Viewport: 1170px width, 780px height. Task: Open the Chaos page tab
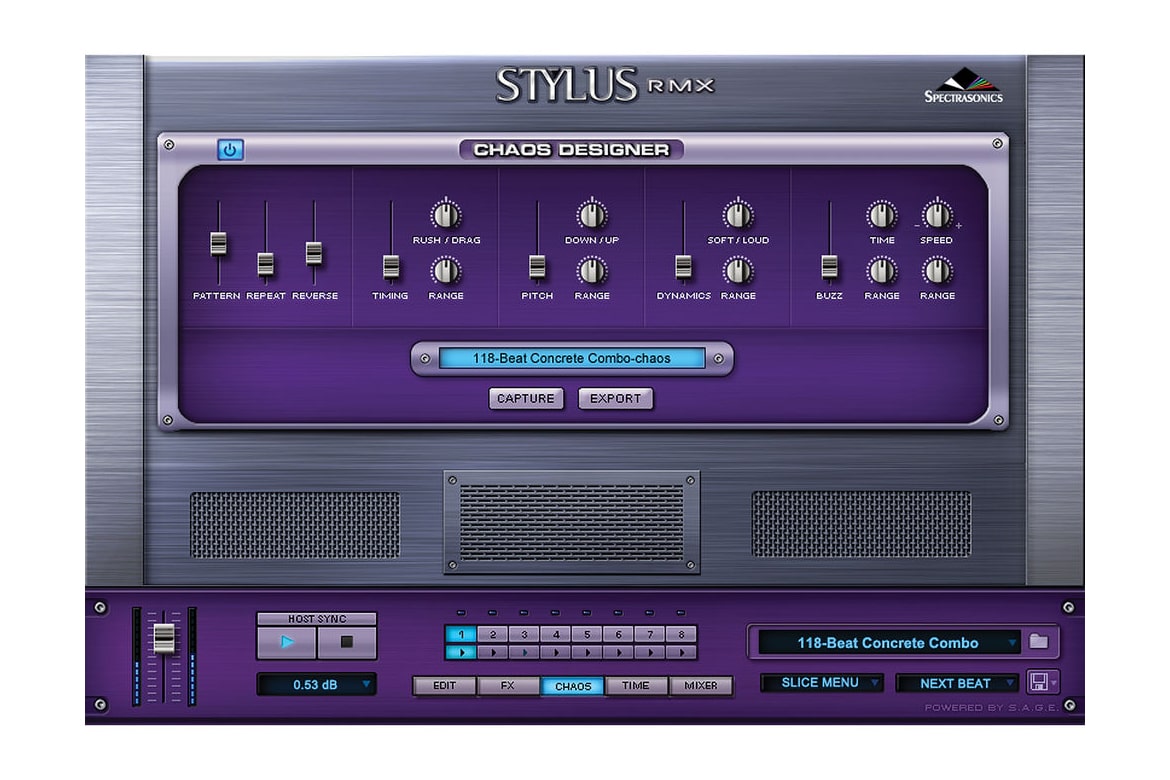[572, 686]
